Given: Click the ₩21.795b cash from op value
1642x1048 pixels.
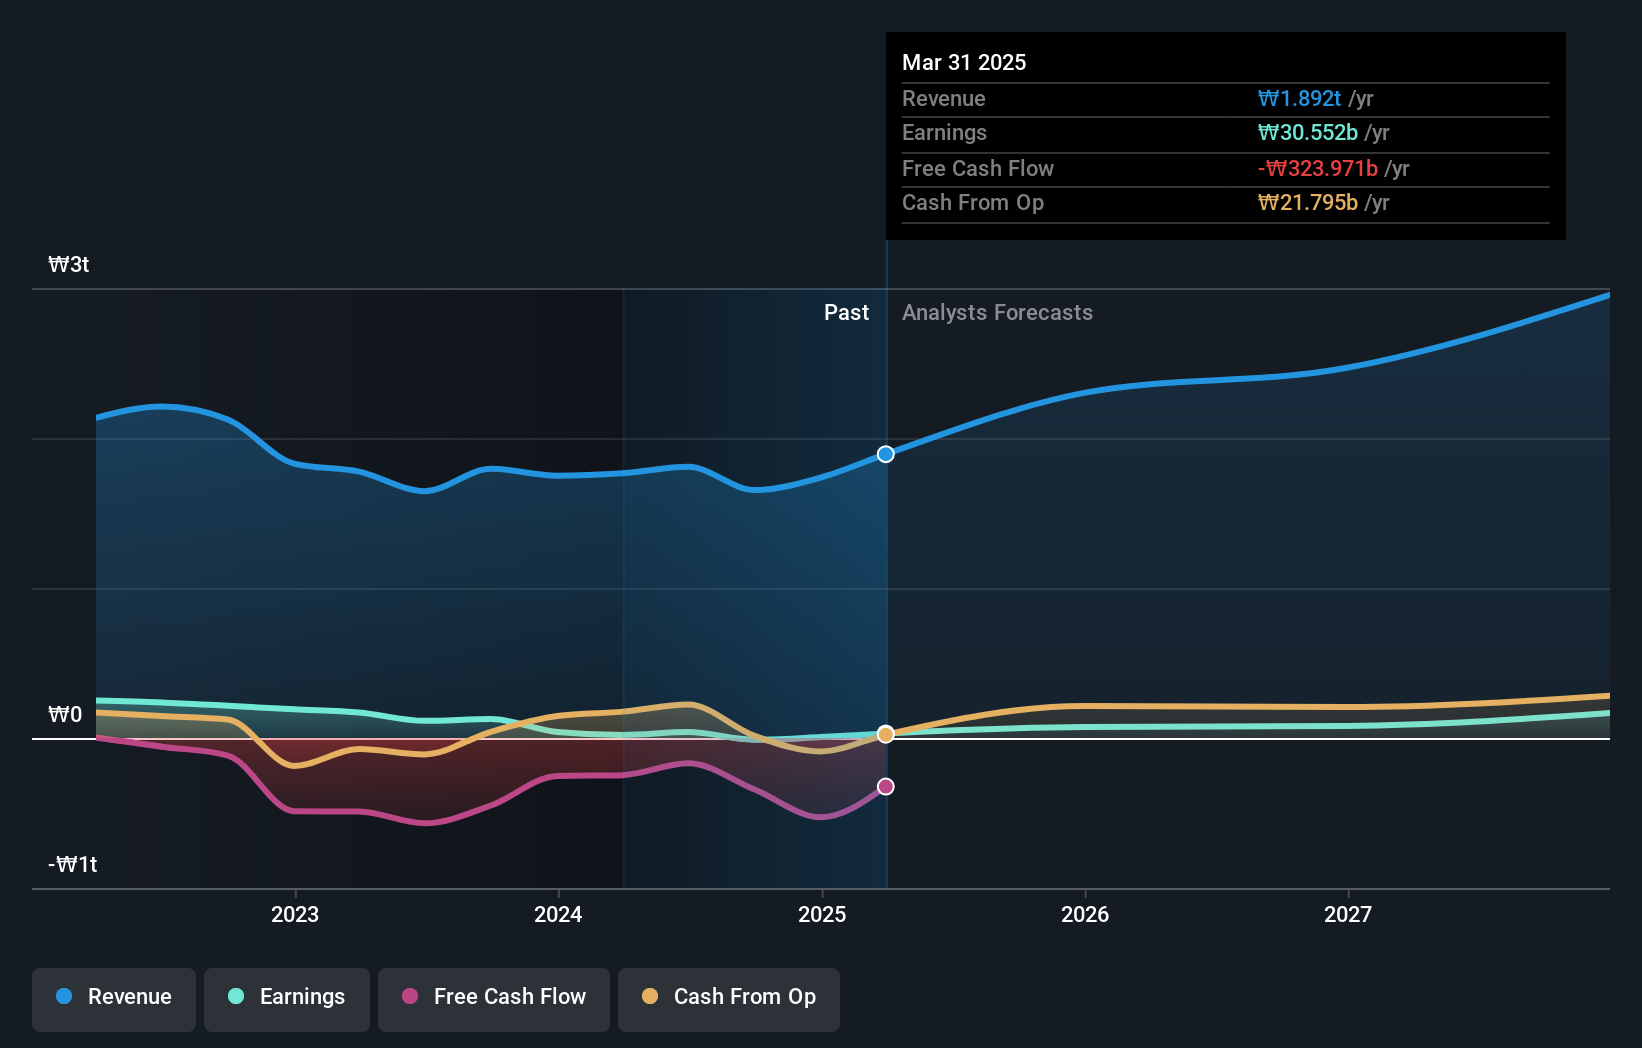Looking at the screenshot, I should (1307, 202).
